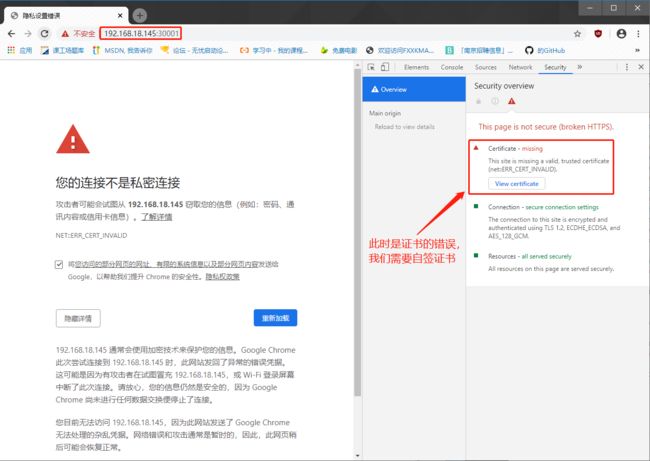Open the Chrome profile avatar icon
The height and width of the screenshot is (461, 650).
click(x=621, y=34)
